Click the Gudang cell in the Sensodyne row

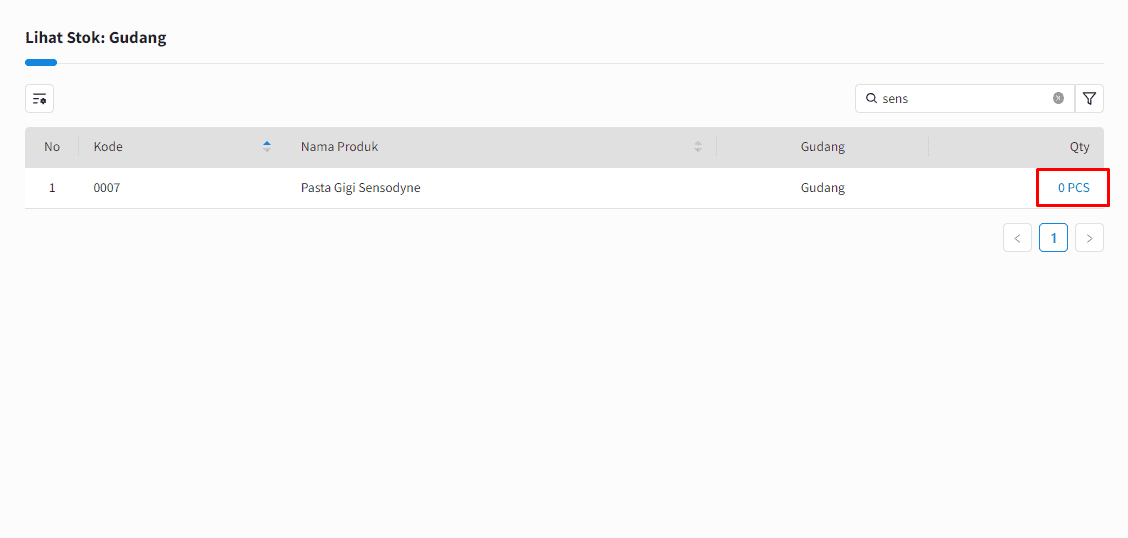(822, 188)
